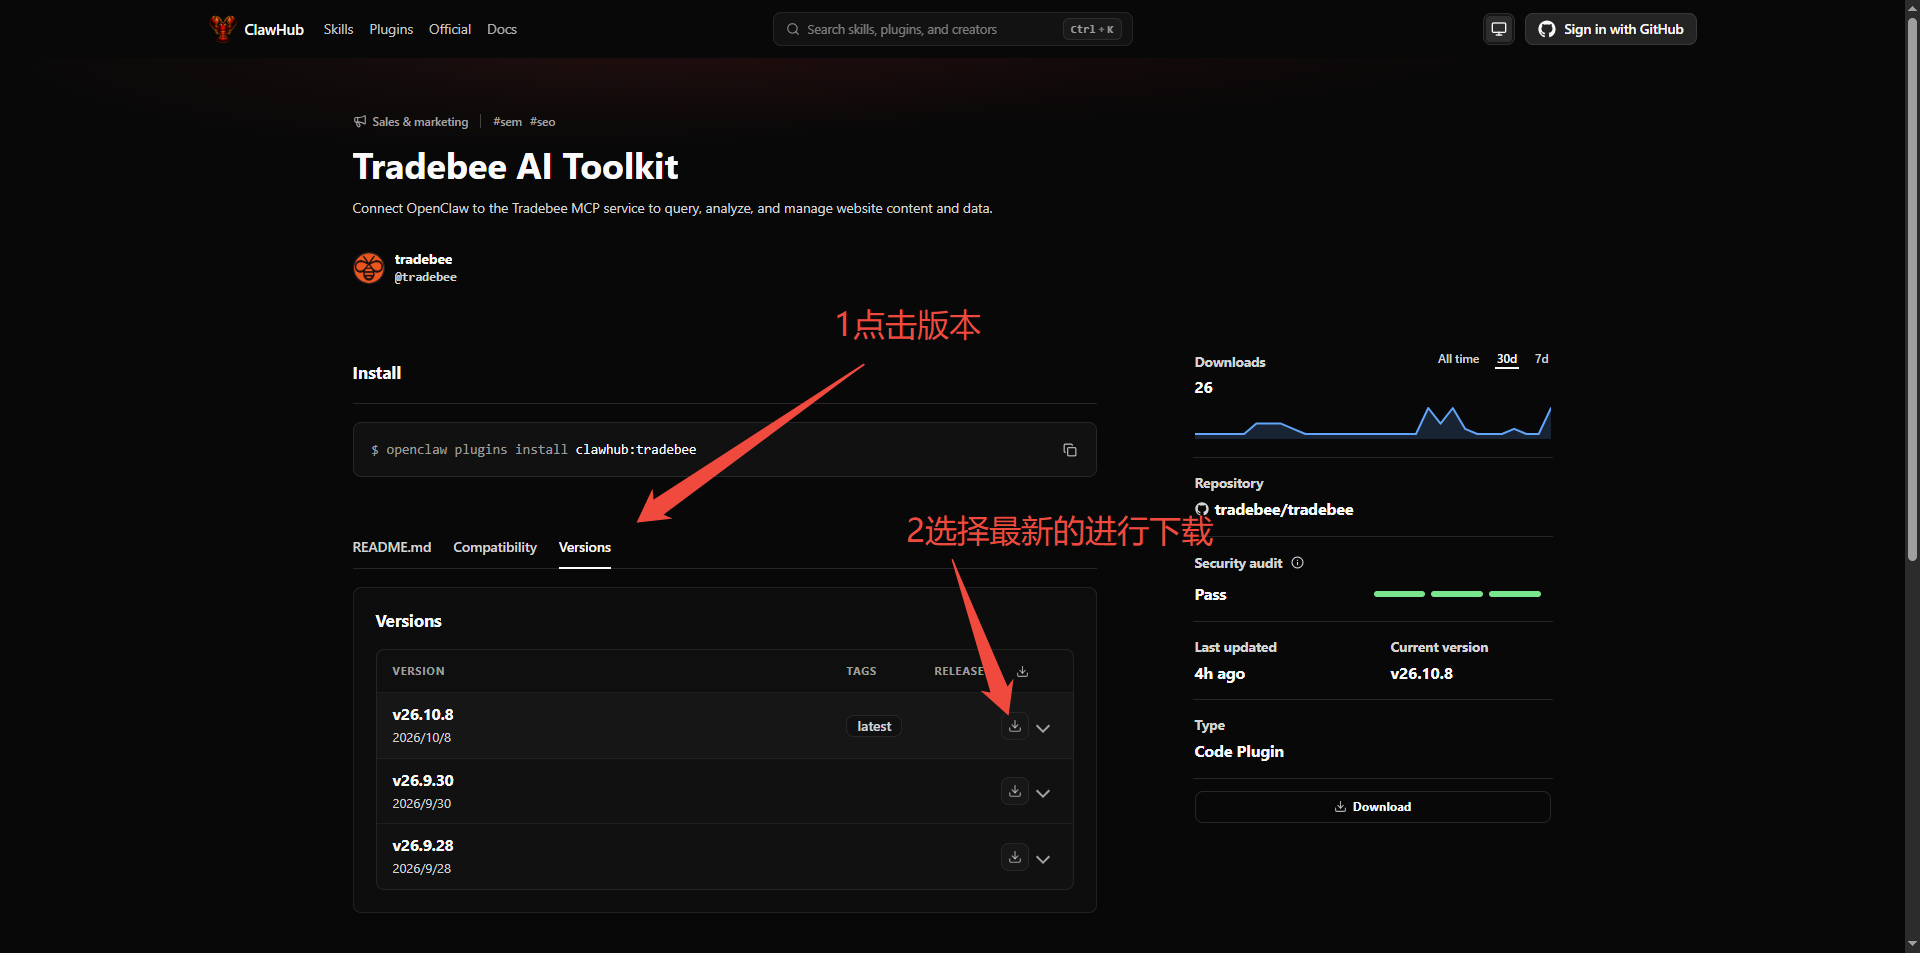This screenshot has height=953, width=1920.
Task: Focus the search skills and plugins field
Action: pyautogui.click(x=952, y=29)
